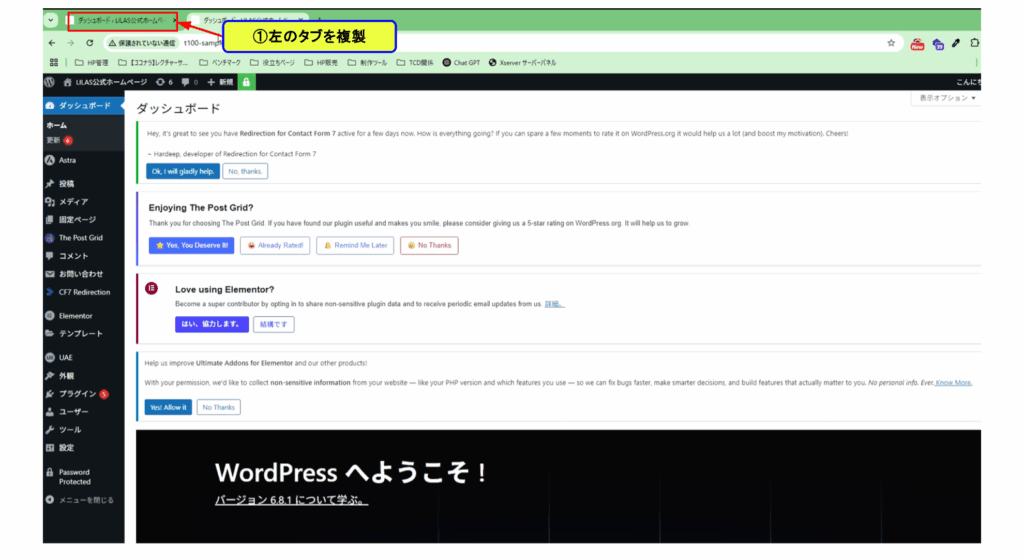1024x559 pixels.
Task: Click Post Grid 'No Thanks' button
Action: click(x=429, y=246)
